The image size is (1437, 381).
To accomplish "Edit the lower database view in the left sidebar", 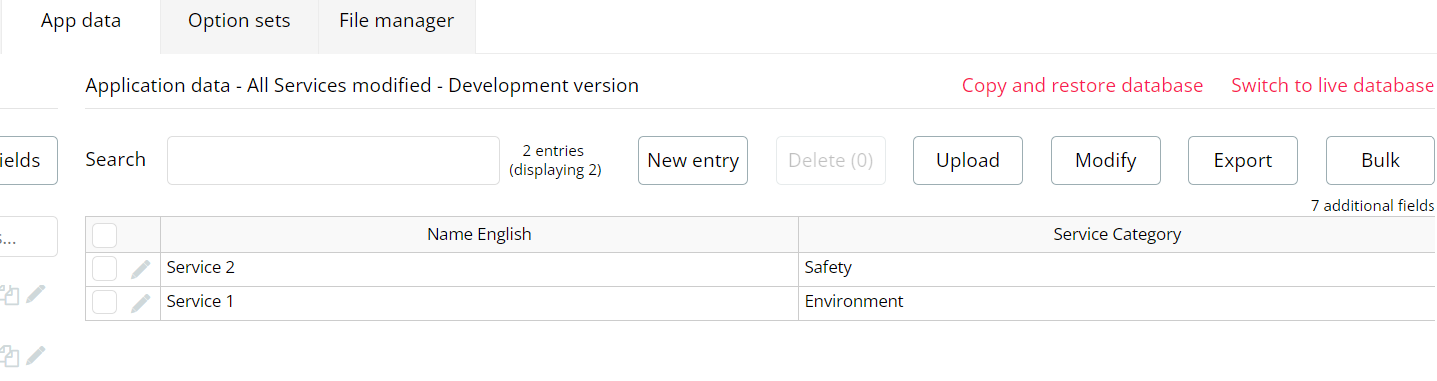I will (36, 355).
